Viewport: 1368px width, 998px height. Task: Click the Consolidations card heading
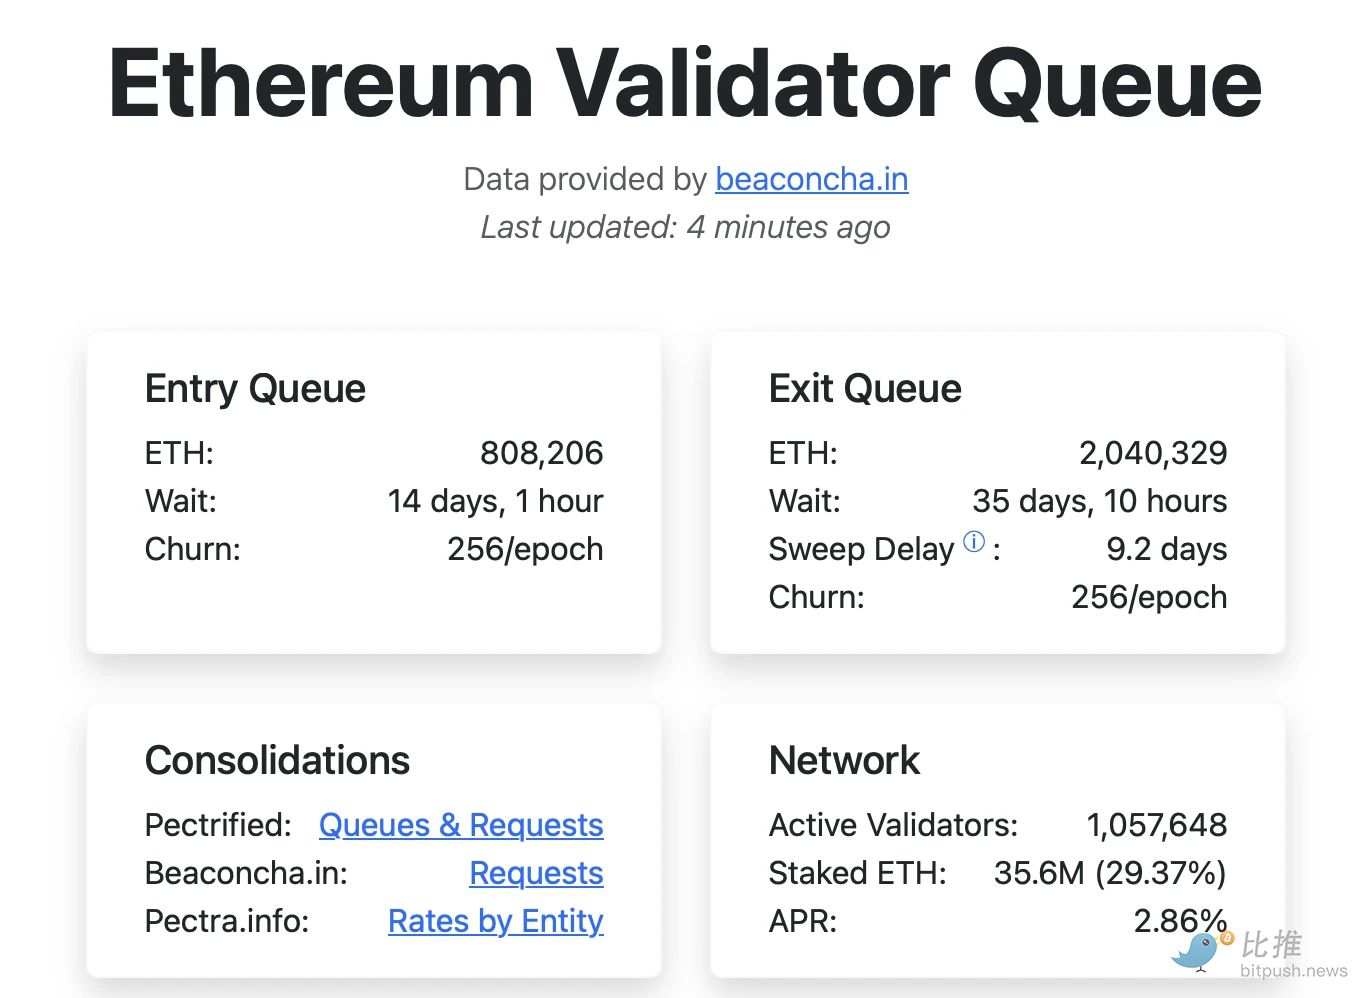pyautogui.click(x=277, y=760)
